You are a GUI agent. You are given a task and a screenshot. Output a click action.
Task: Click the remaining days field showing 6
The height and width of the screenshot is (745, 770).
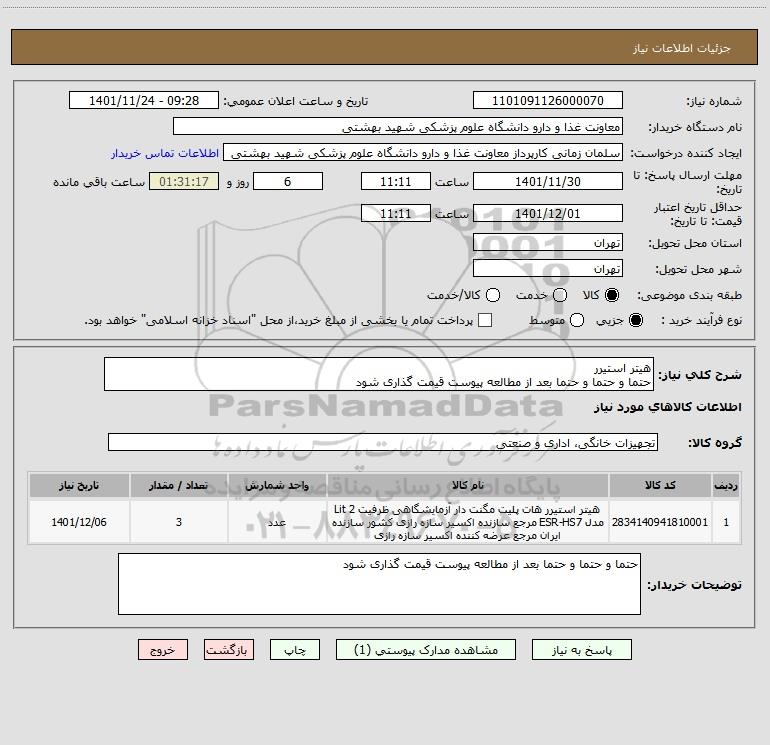point(288,181)
